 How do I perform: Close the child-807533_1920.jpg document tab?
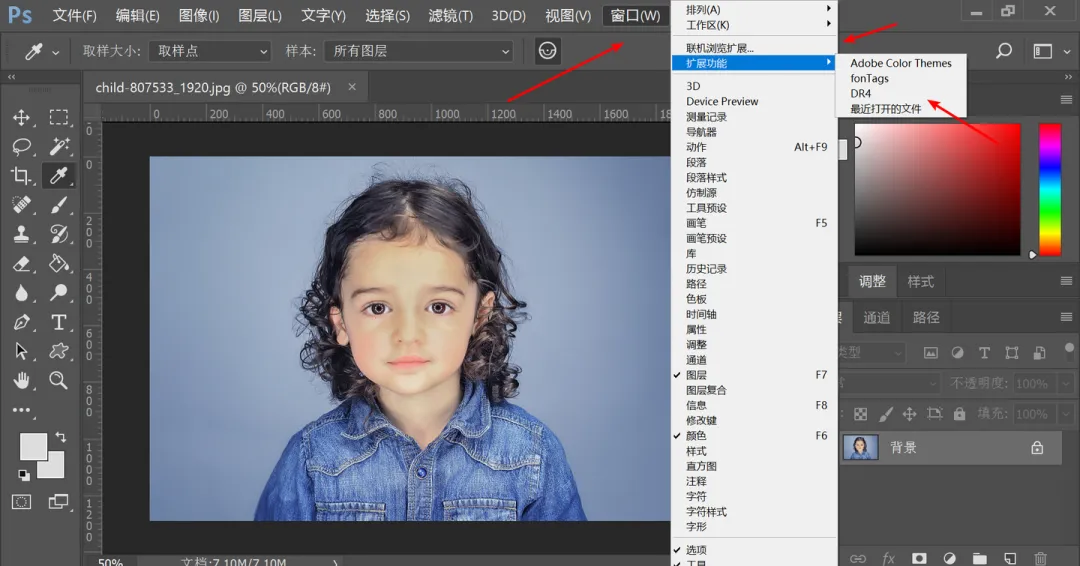click(x=352, y=87)
